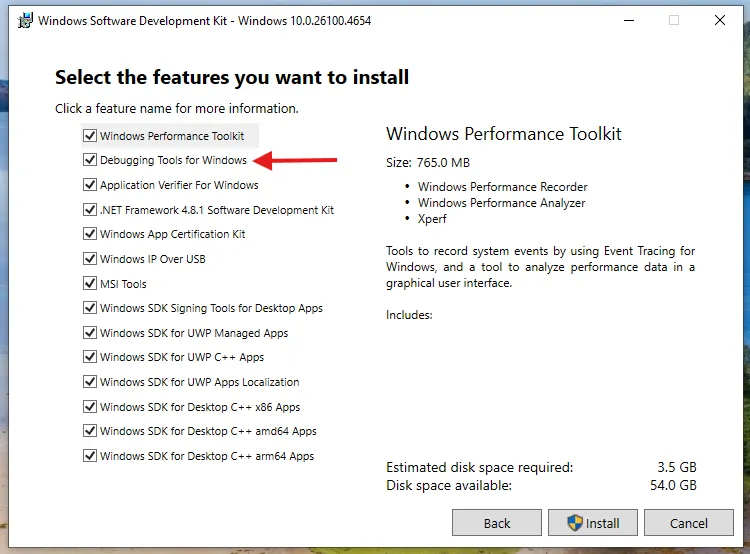Viewport: 750px width, 554px height.
Task: Toggle Application Verifier For Windows checkbox
Action: [x=90, y=185]
